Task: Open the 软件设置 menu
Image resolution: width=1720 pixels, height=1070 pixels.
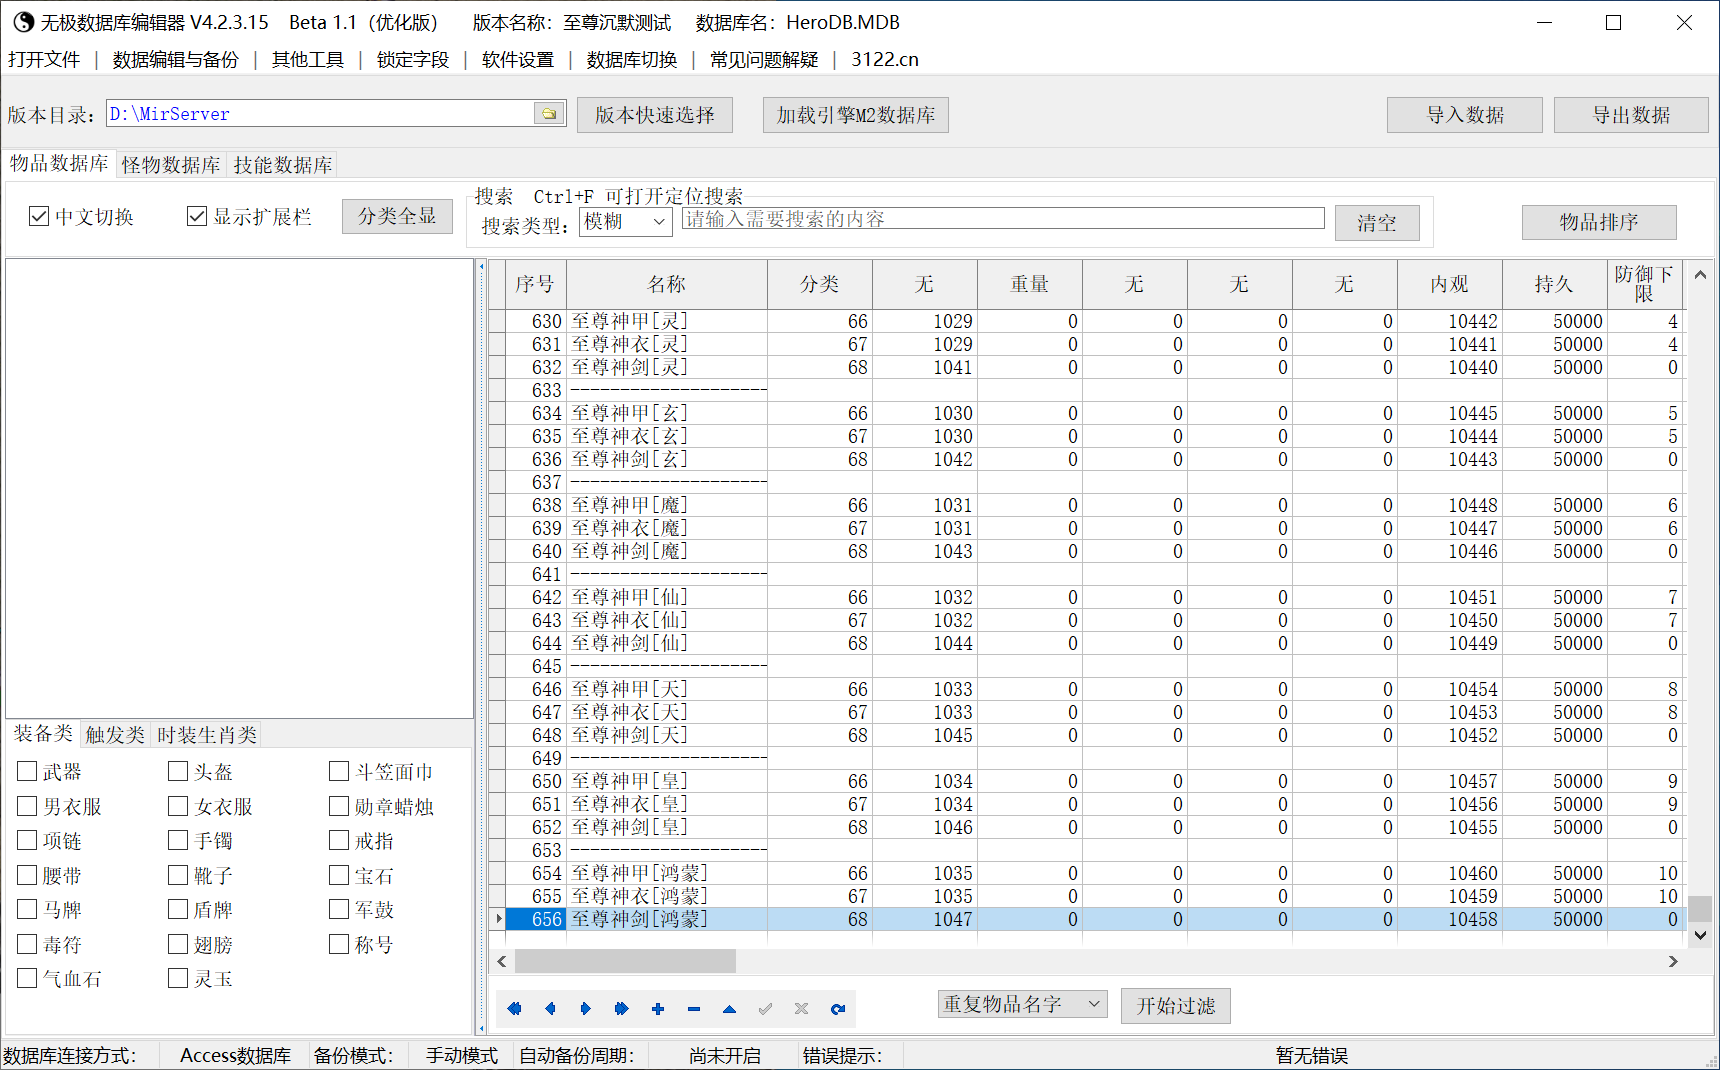Action: click(x=518, y=60)
